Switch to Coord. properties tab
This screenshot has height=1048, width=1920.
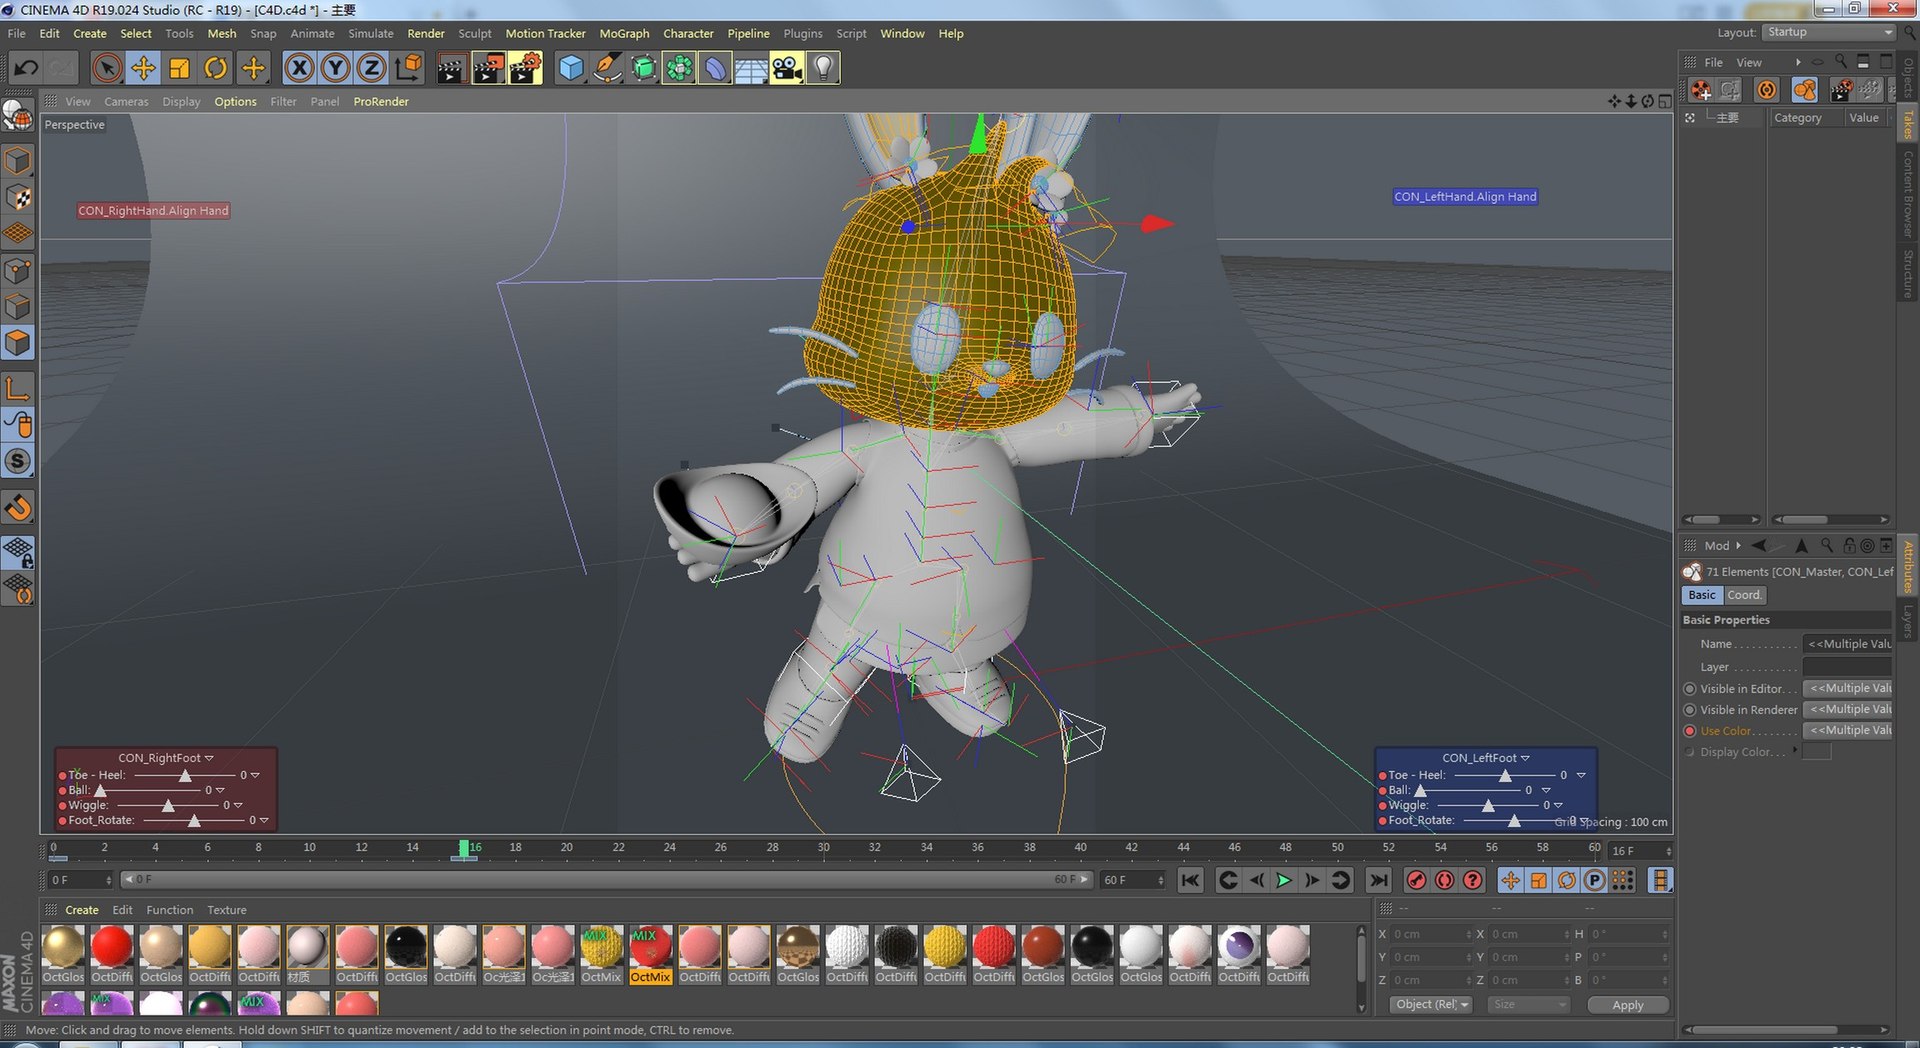[x=1745, y=595]
